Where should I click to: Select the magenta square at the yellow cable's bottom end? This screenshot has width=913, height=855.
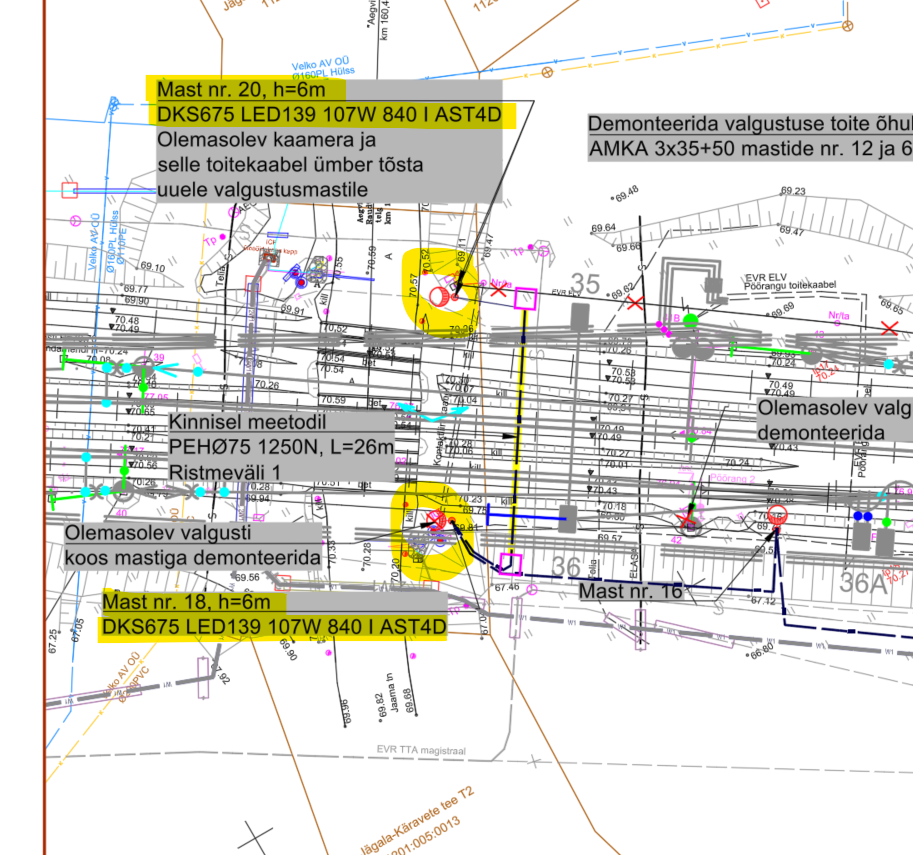click(511, 563)
